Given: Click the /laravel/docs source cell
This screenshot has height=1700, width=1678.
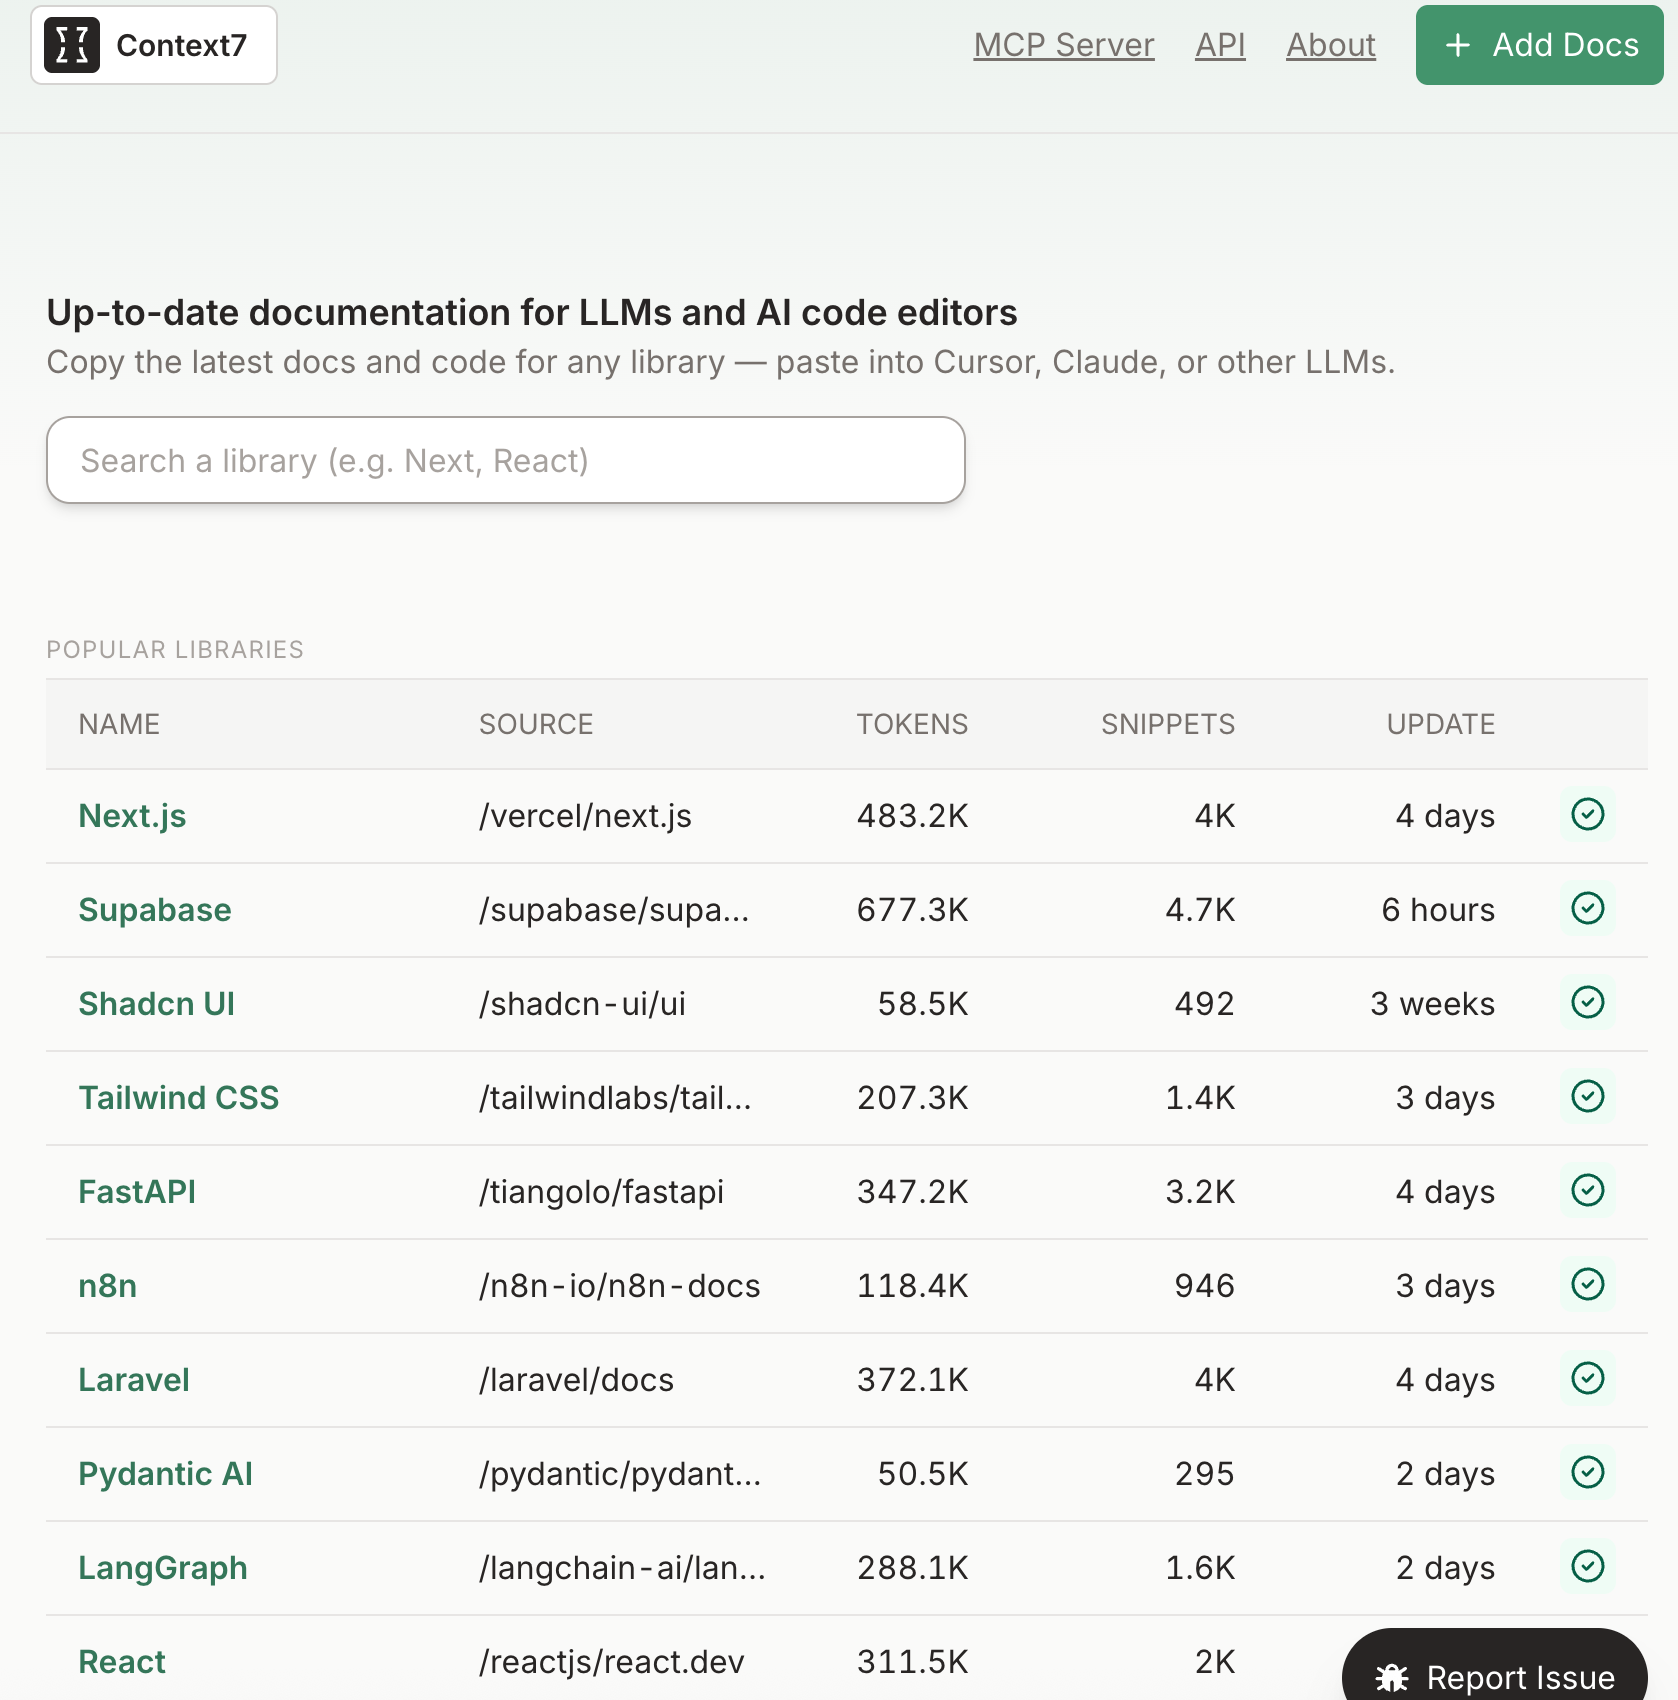Looking at the screenshot, I should [577, 1380].
